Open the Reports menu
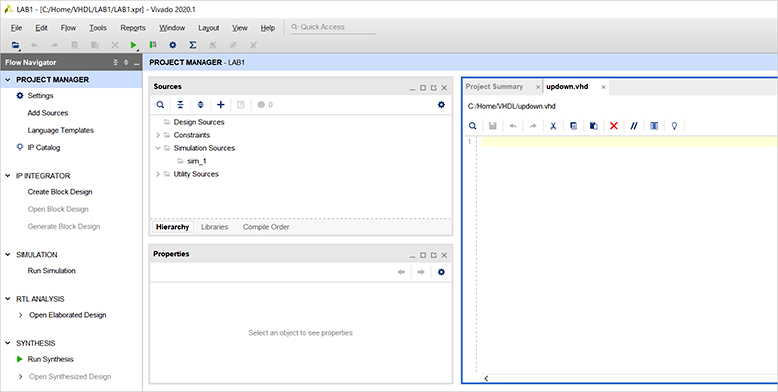This screenshot has width=778, height=392. click(x=133, y=28)
